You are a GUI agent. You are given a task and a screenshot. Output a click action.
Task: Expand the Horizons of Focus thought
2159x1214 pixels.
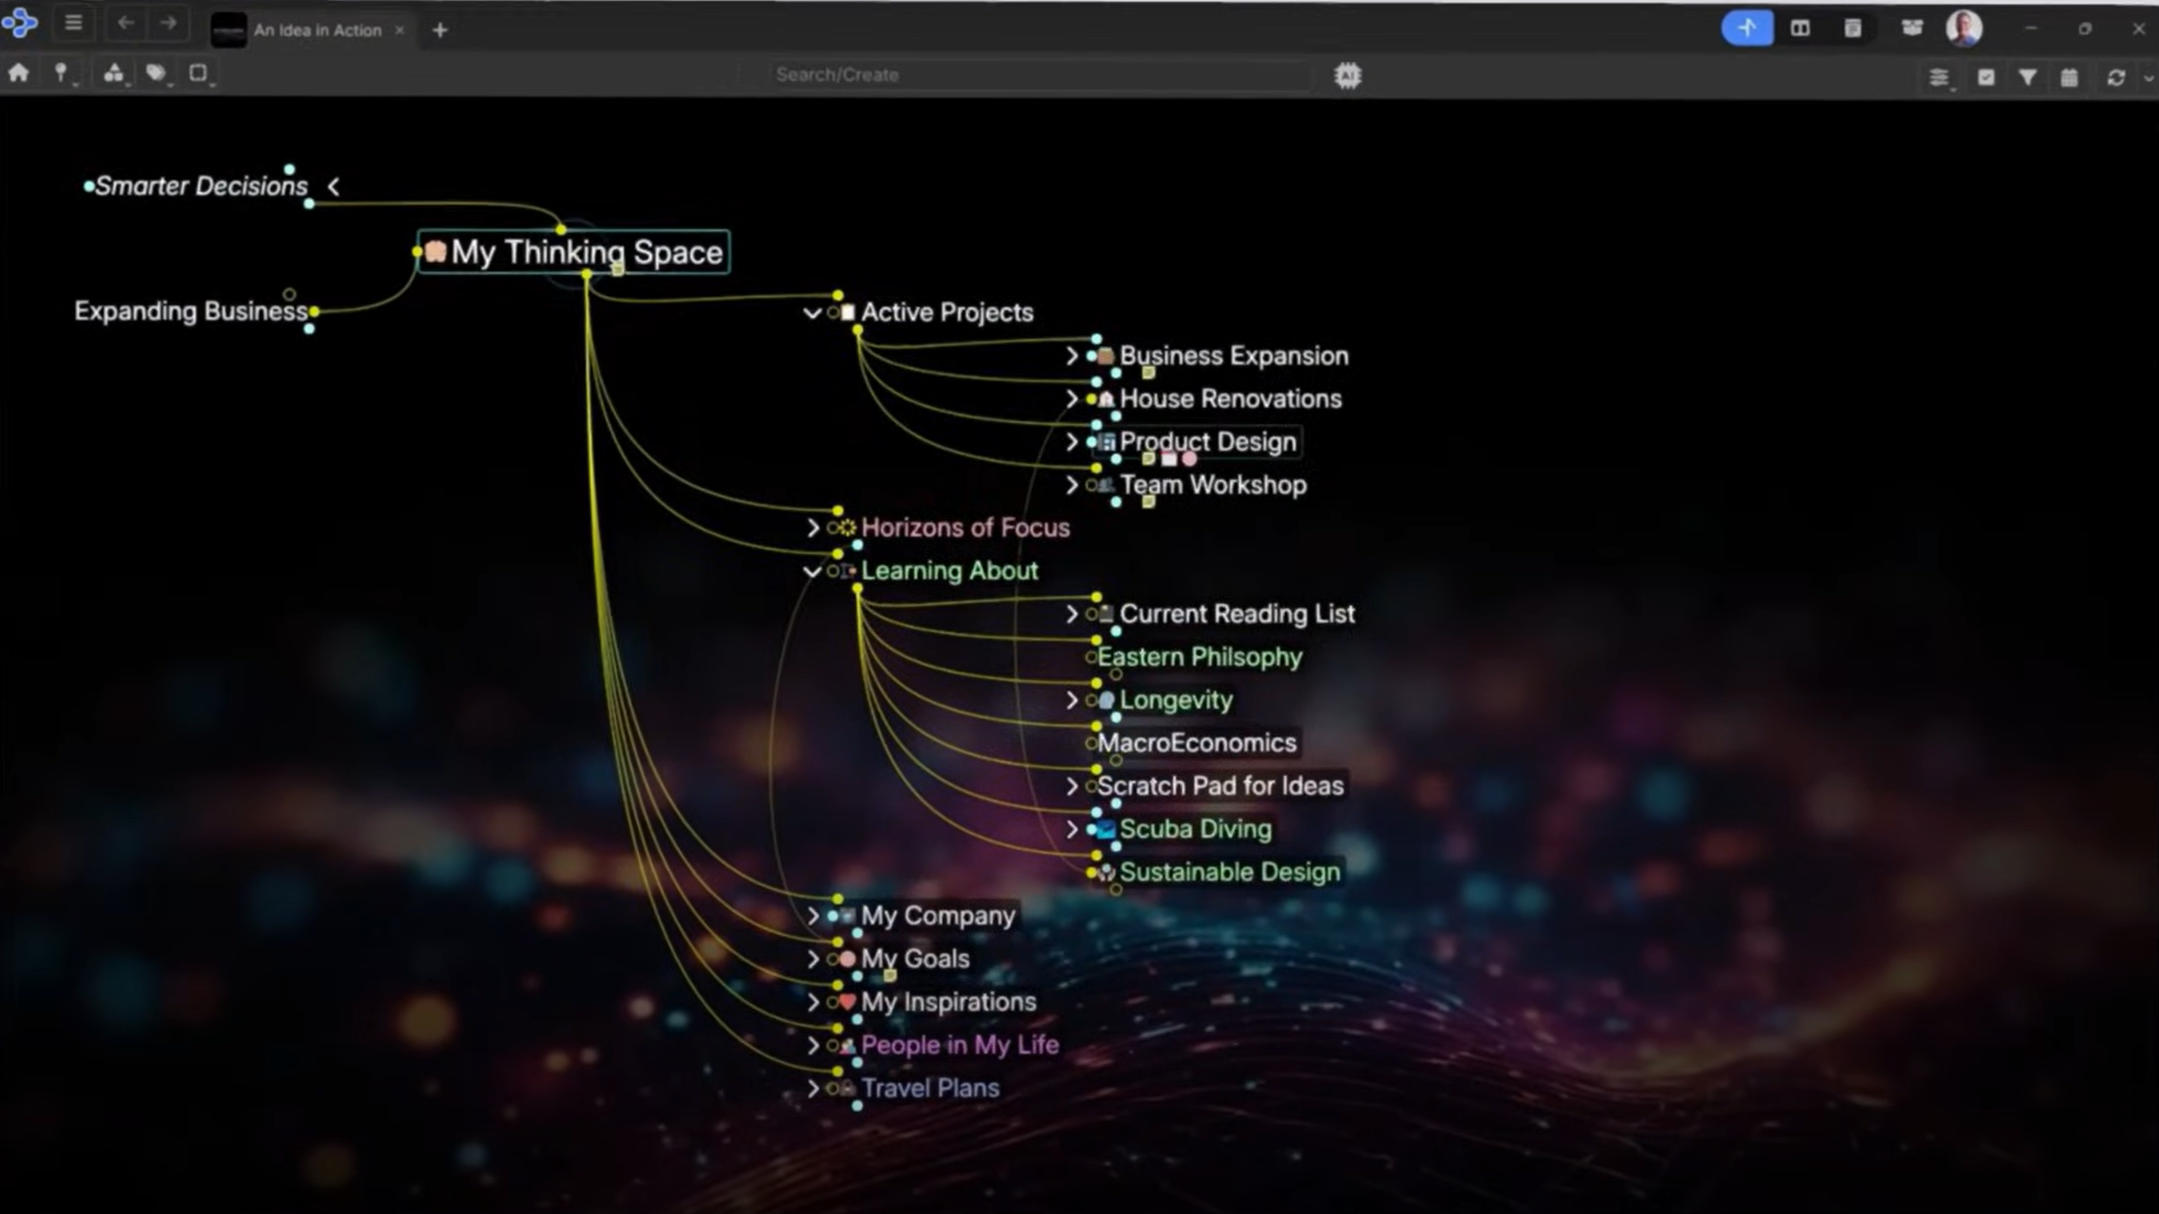(813, 528)
